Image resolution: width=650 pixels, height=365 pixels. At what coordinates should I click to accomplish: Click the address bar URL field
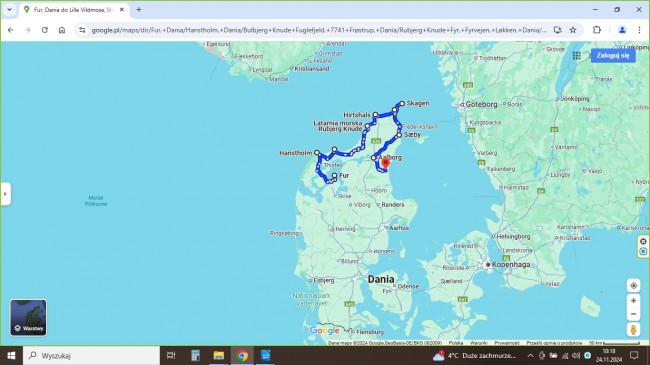click(318, 30)
